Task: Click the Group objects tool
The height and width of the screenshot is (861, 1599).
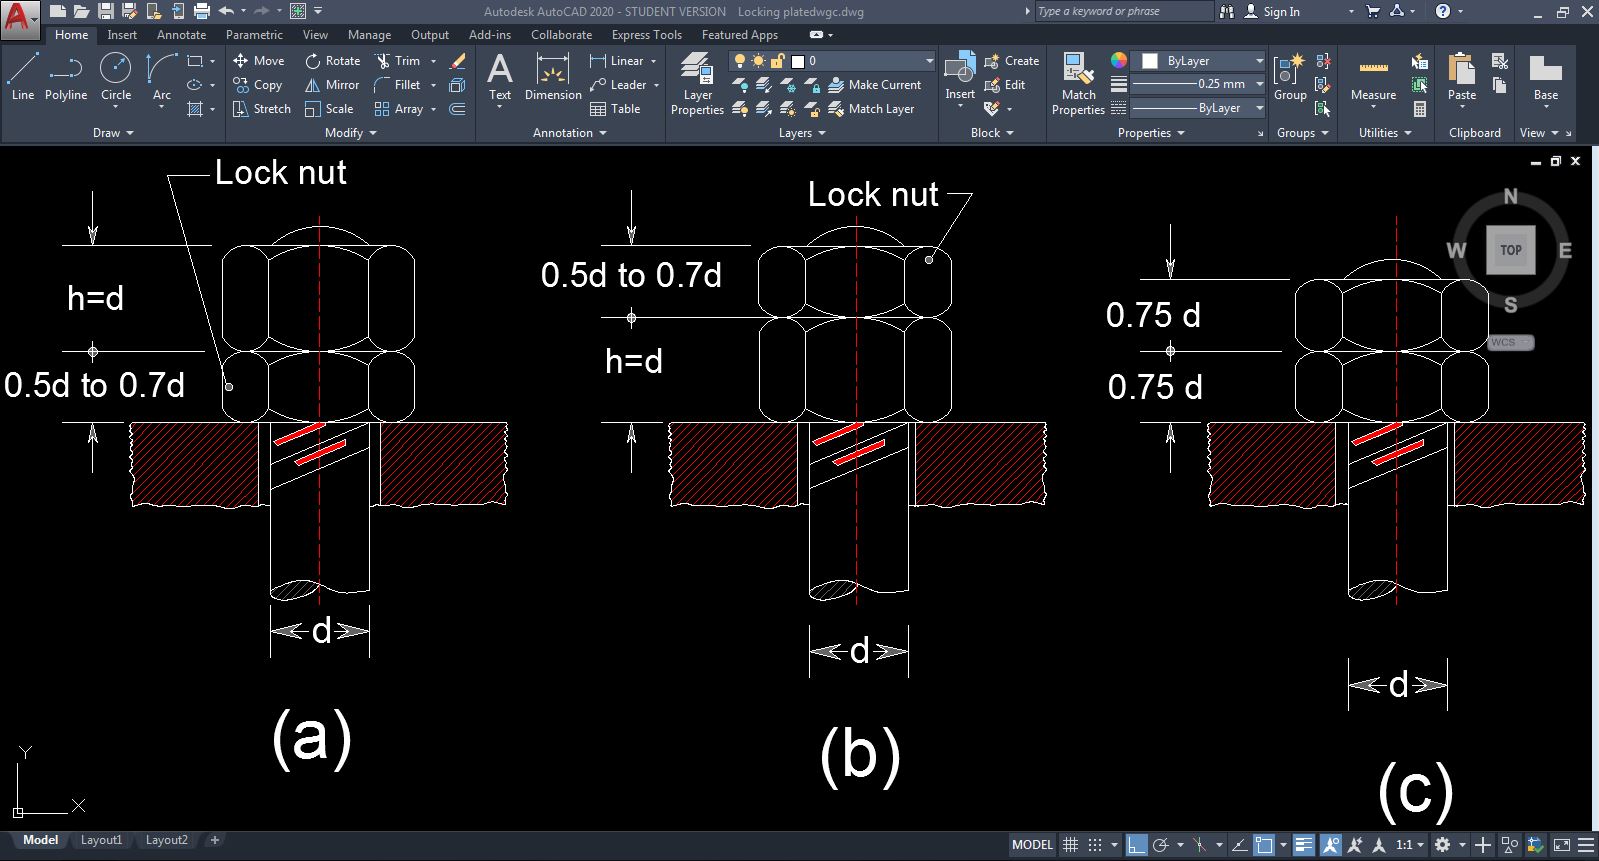Action: click(1290, 76)
